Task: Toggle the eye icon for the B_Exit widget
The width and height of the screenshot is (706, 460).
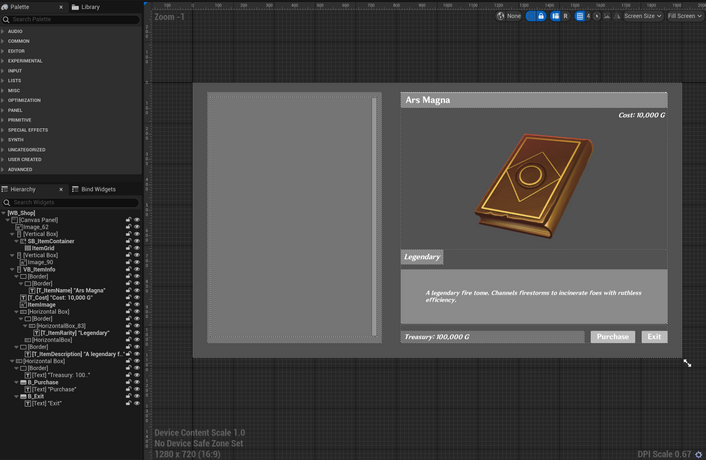Action: click(x=137, y=396)
